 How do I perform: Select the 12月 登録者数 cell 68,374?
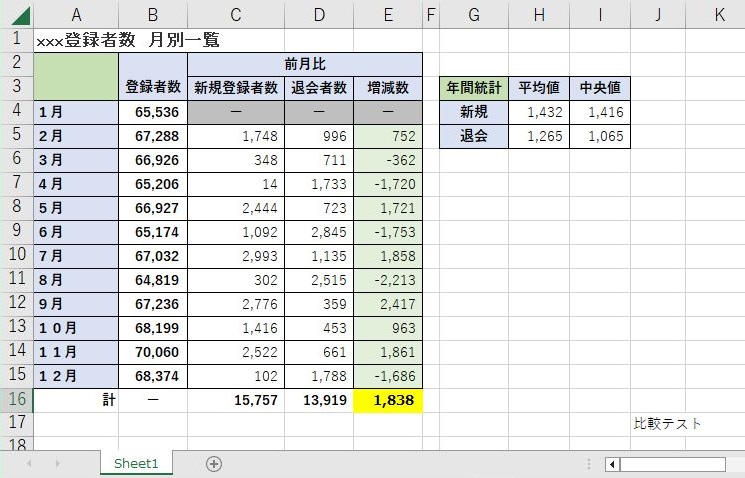tap(152, 377)
